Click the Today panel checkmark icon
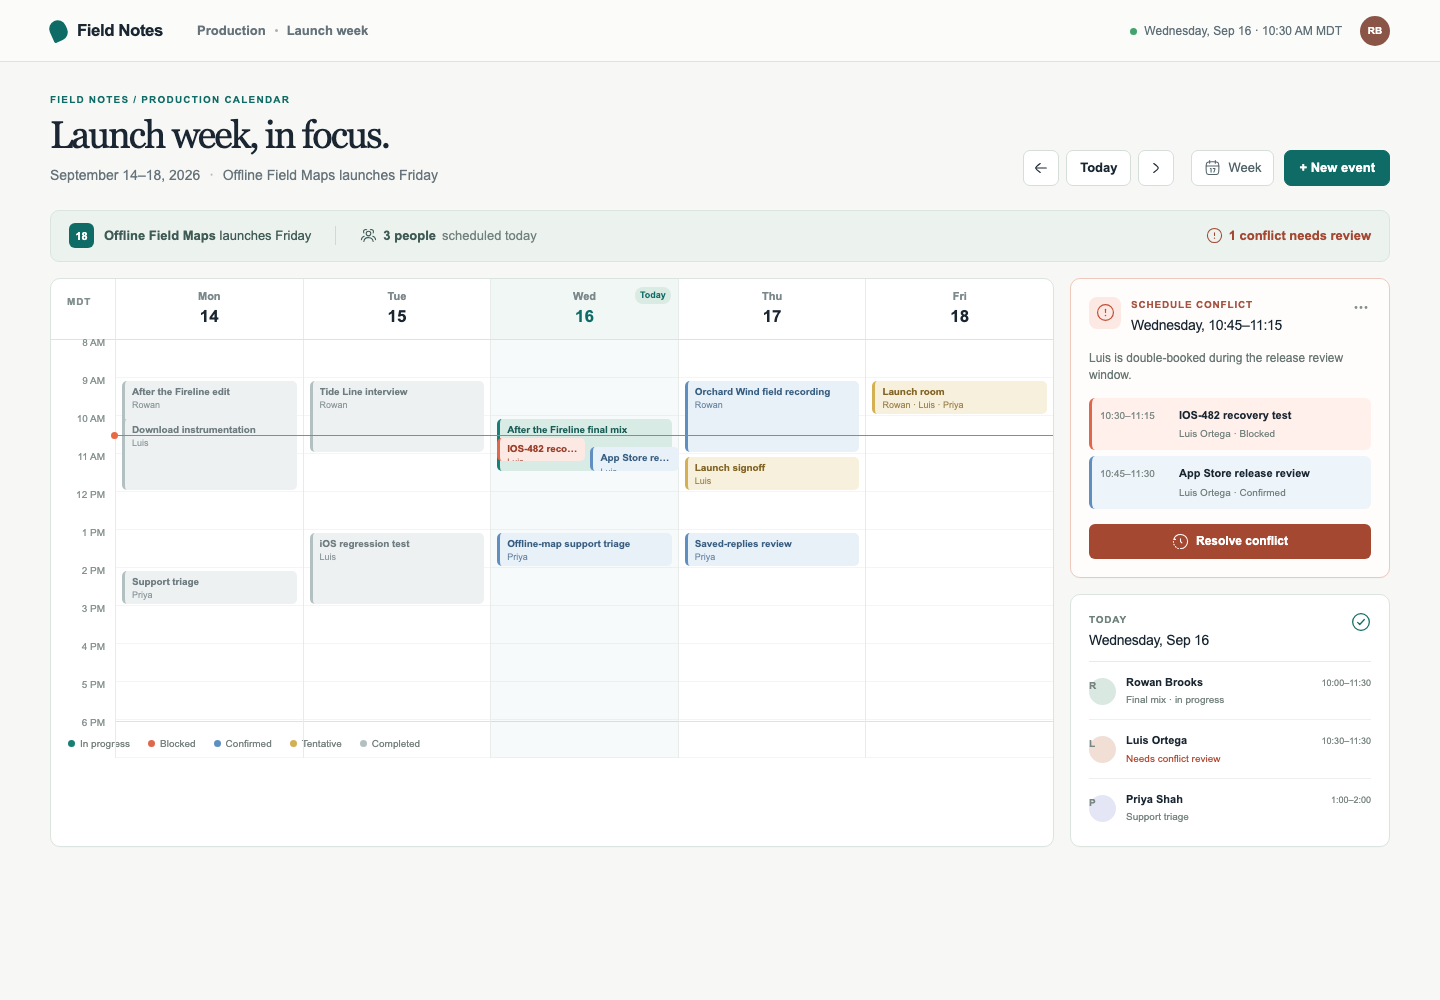 (x=1361, y=622)
